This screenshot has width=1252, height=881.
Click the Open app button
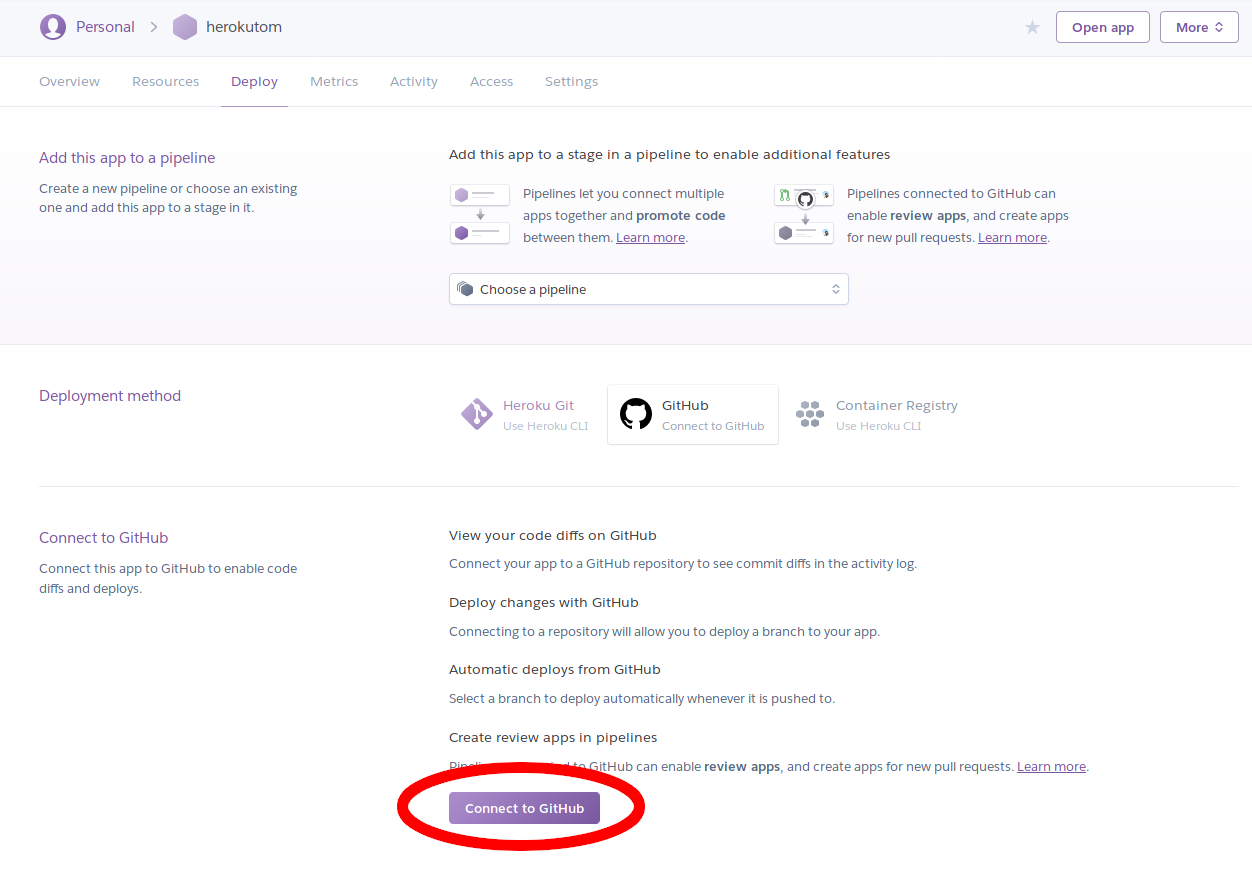pyautogui.click(x=1103, y=27)
